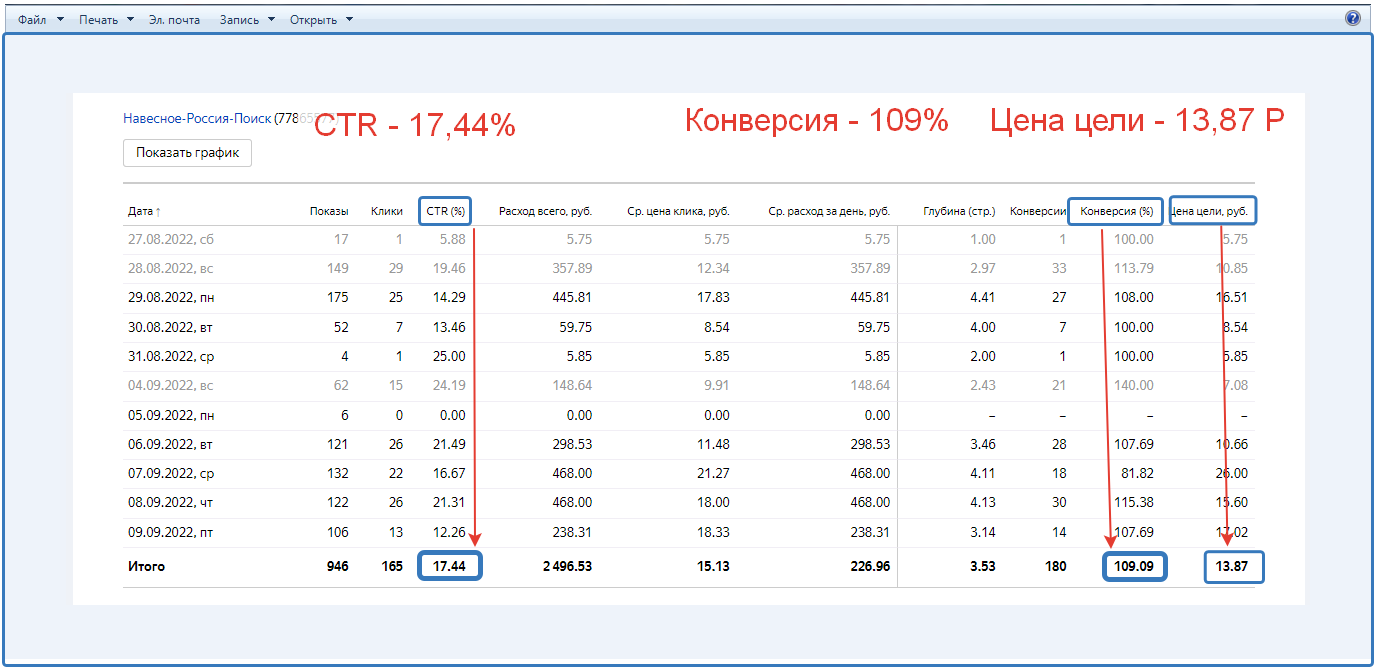Click total CTR value 17.44
The width and height of the screenshot is (1376, 667).
(450, 566)
